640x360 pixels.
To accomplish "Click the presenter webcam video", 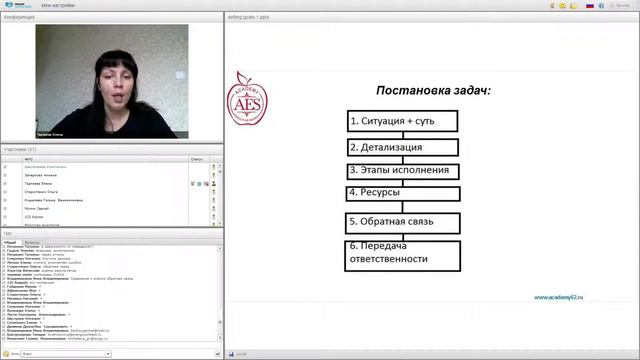I will (112, 81).
